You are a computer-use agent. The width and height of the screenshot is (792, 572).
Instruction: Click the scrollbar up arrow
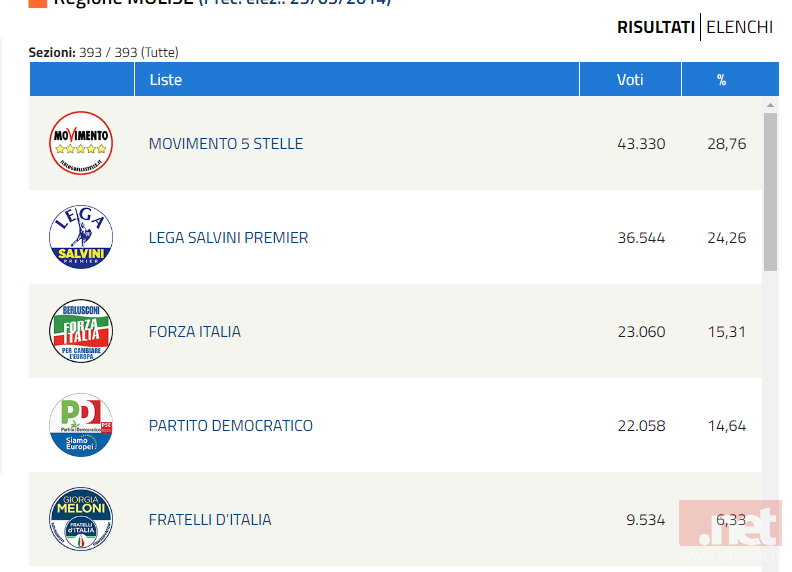pos(770,105)
